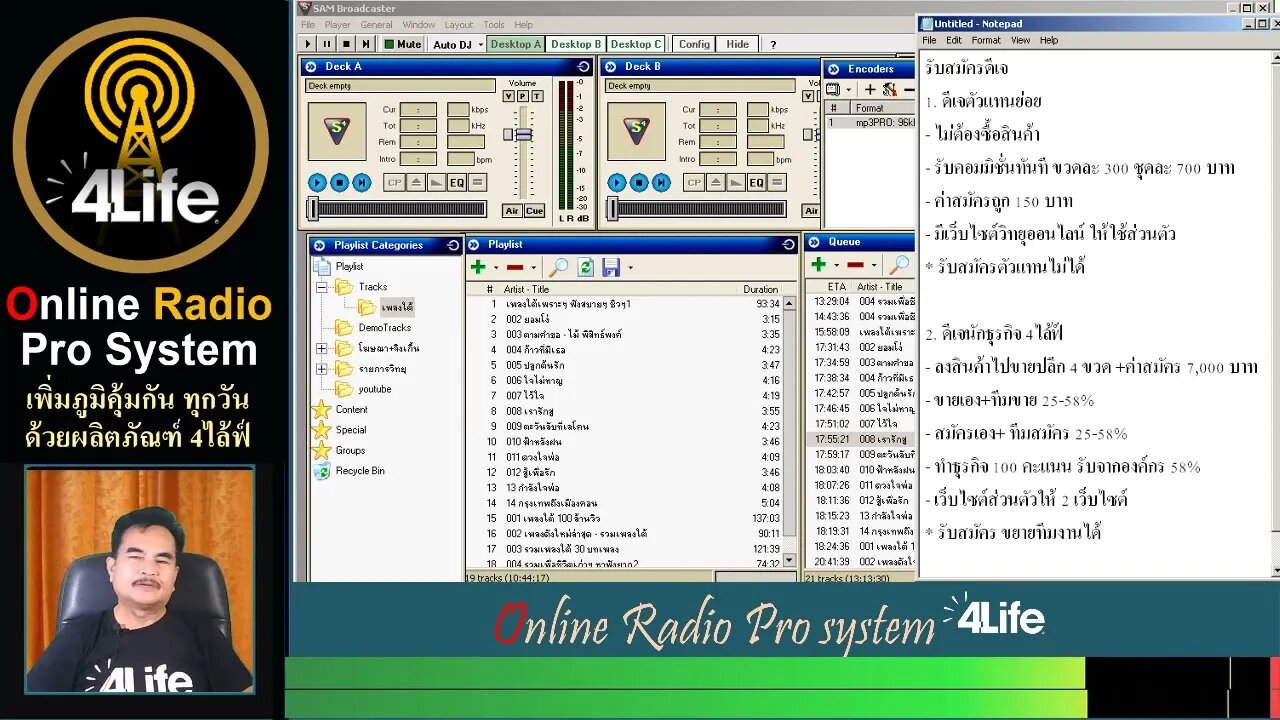Open the Tools menu
Viewport: 1280px width, 720px height.
[x=494, y=25]
